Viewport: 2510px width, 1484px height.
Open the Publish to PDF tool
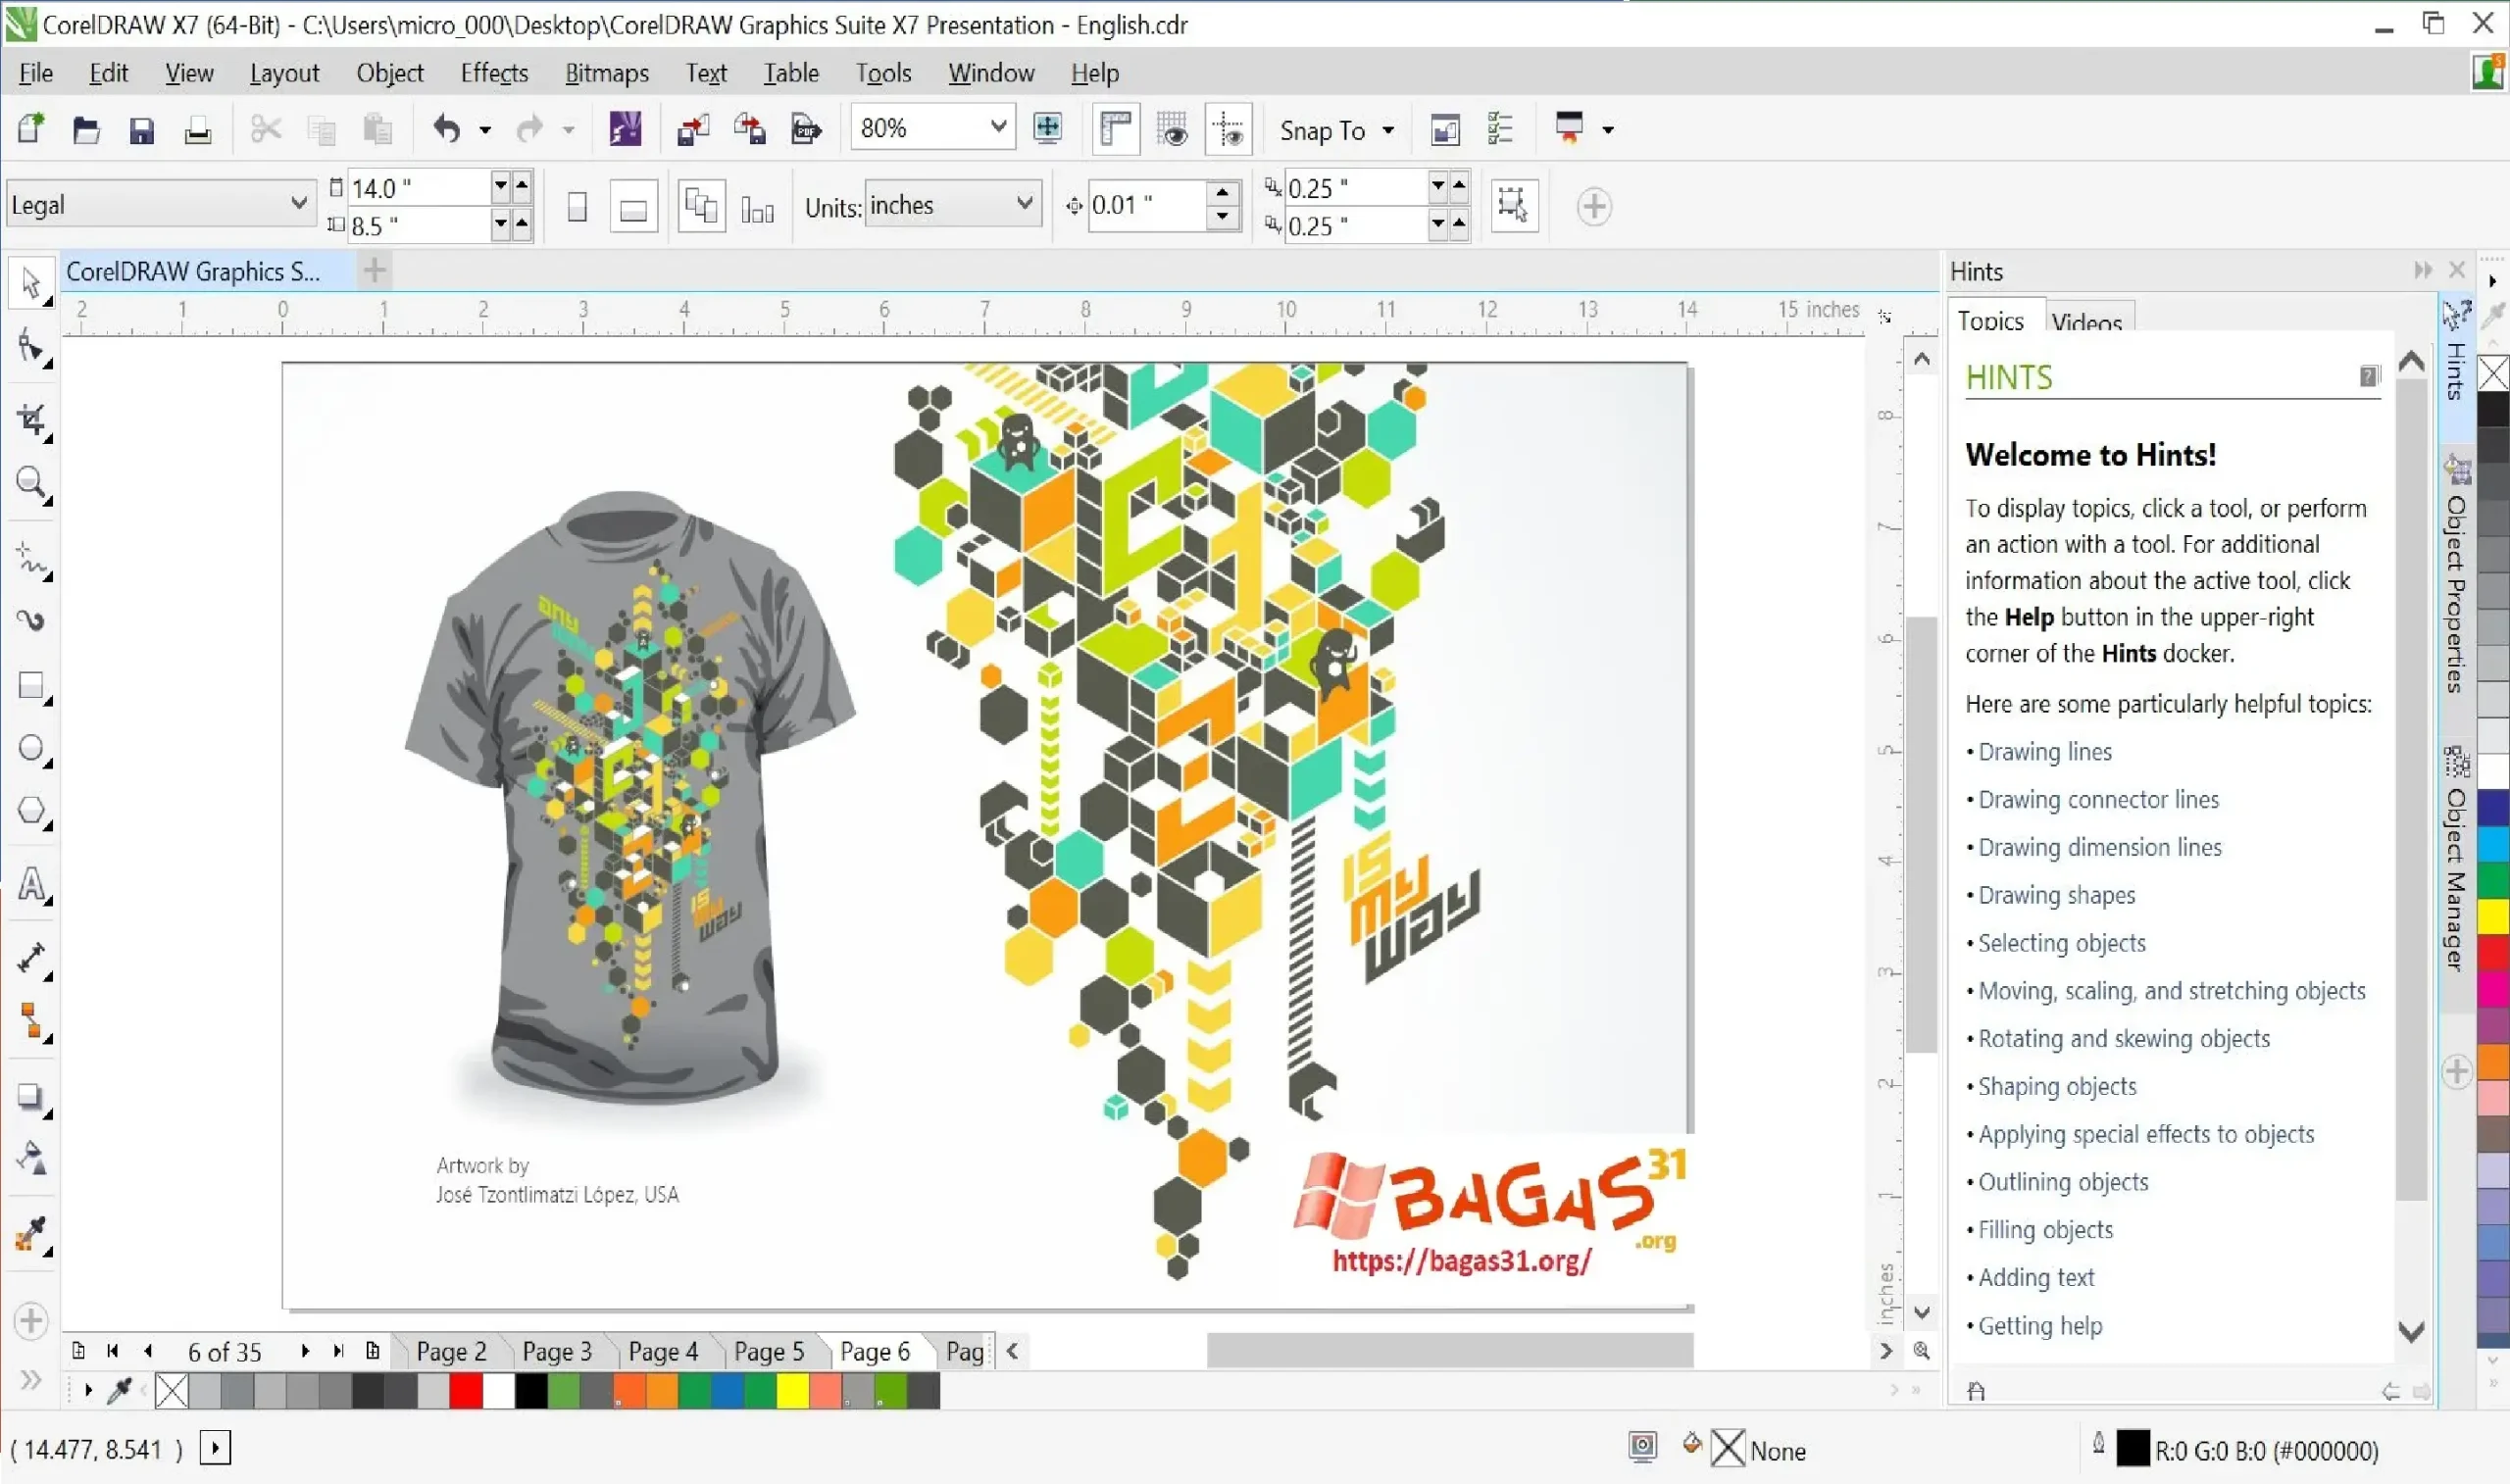coord(806,129)
